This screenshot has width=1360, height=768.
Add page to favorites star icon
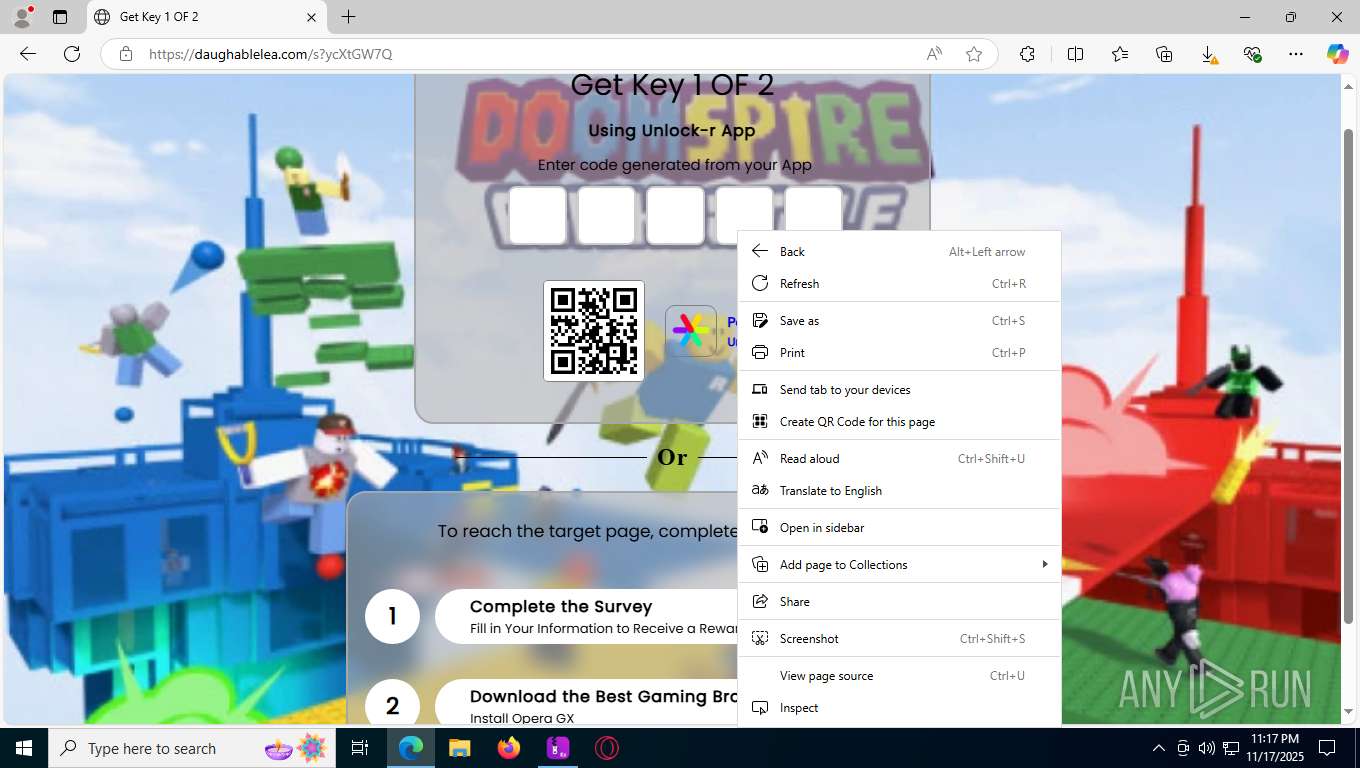[974, 54]
